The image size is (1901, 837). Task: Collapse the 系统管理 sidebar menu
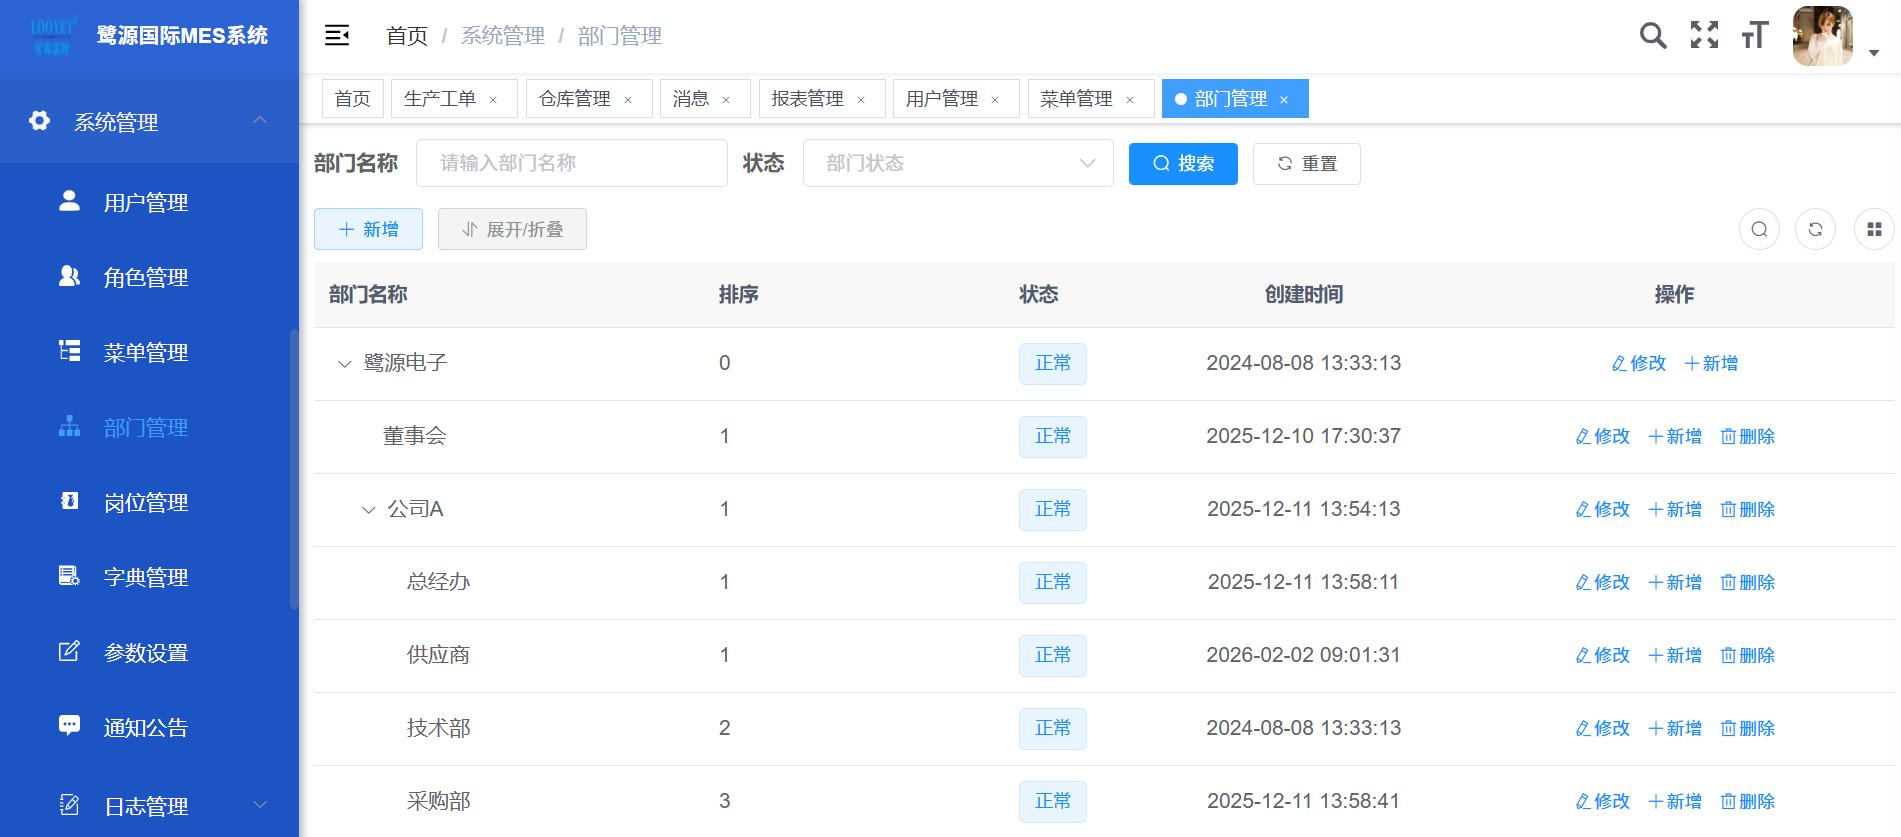coord(259,121)
